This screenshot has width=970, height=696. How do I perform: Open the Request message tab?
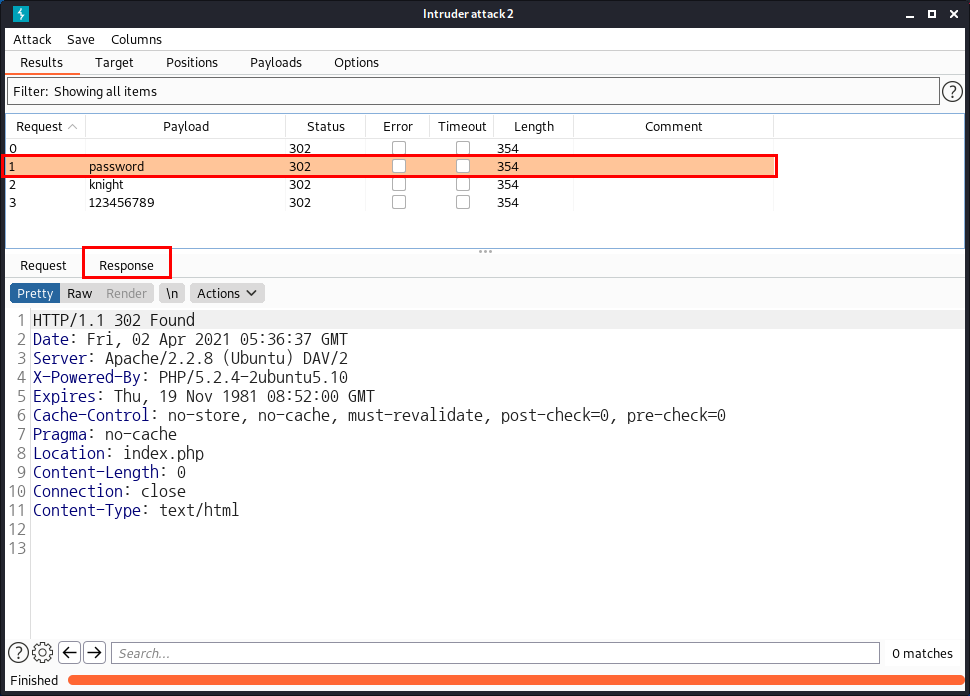43,265
